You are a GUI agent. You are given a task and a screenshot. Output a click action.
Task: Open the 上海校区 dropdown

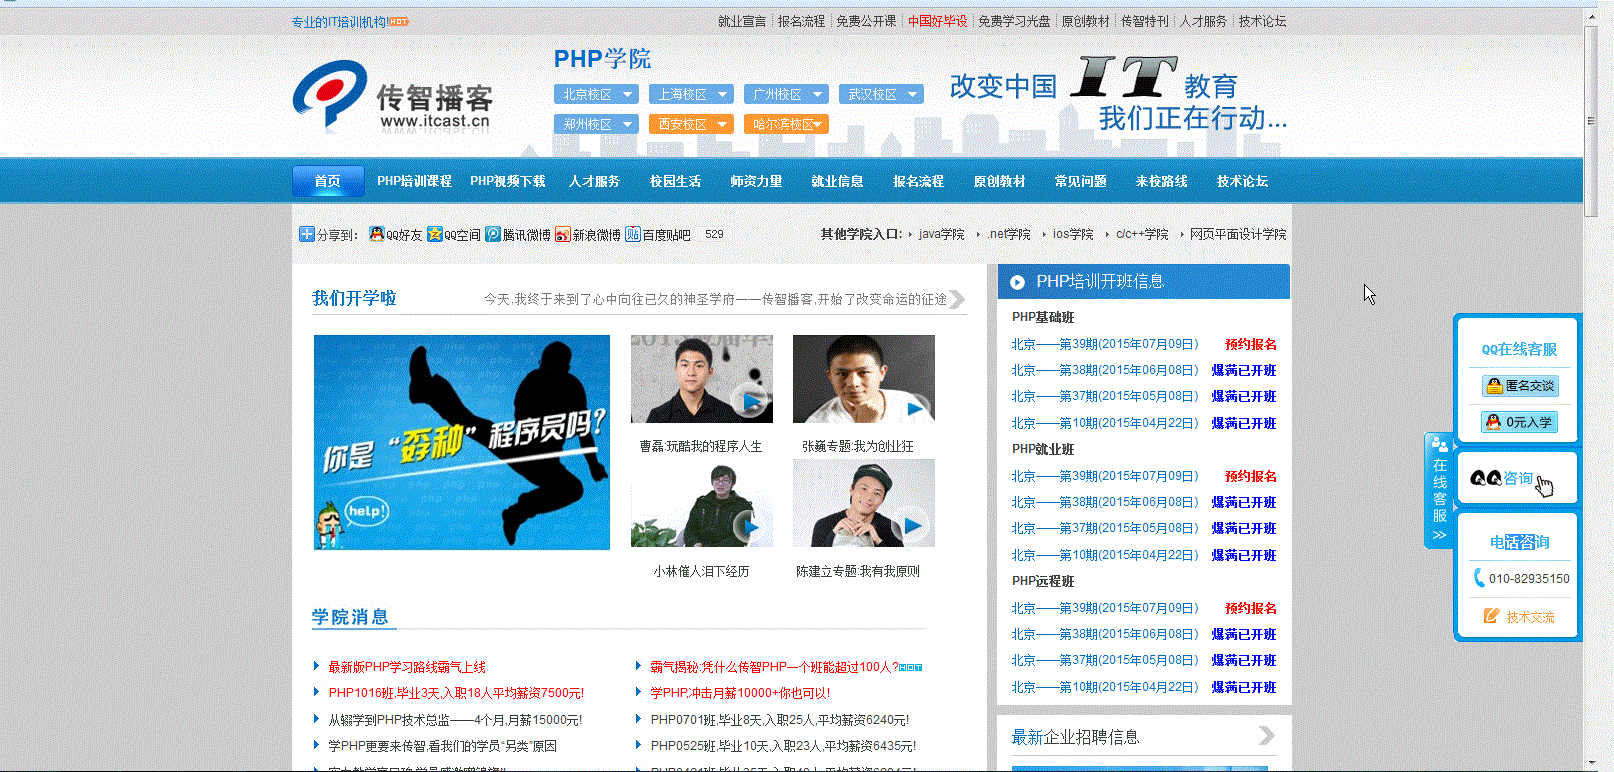click(691, 94)
